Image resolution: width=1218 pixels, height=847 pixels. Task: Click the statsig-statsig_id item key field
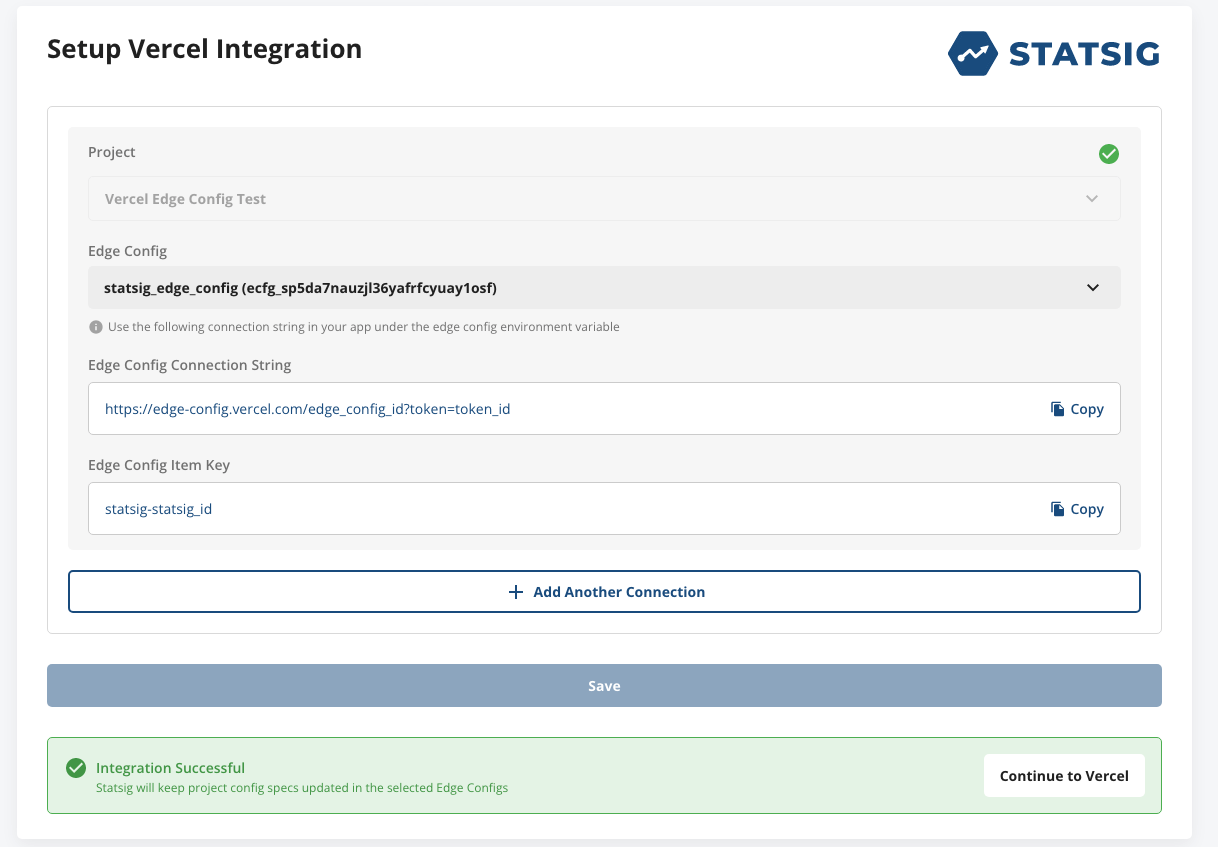click(x=604, y=509)
